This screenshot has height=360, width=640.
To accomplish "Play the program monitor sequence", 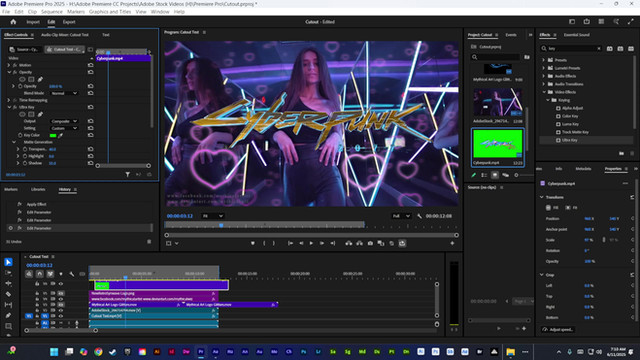I will tap(311, 243).
